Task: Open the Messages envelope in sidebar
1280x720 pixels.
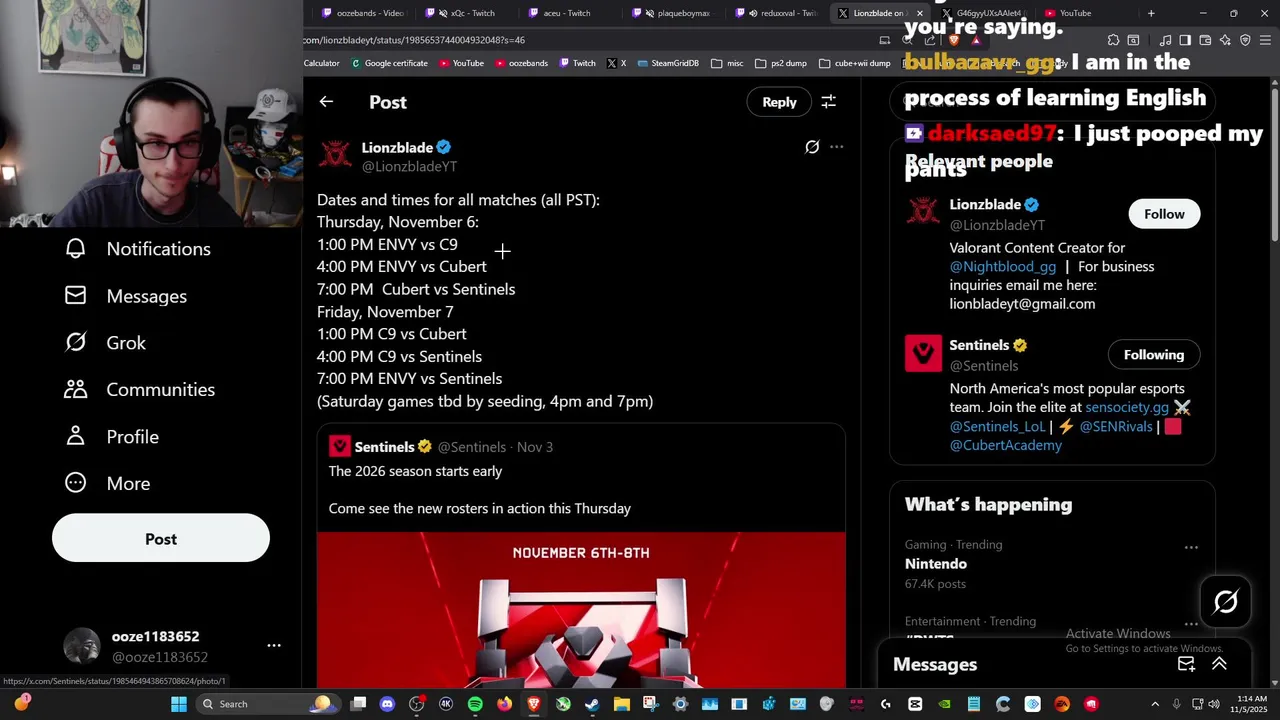Action: pos(75,296)
